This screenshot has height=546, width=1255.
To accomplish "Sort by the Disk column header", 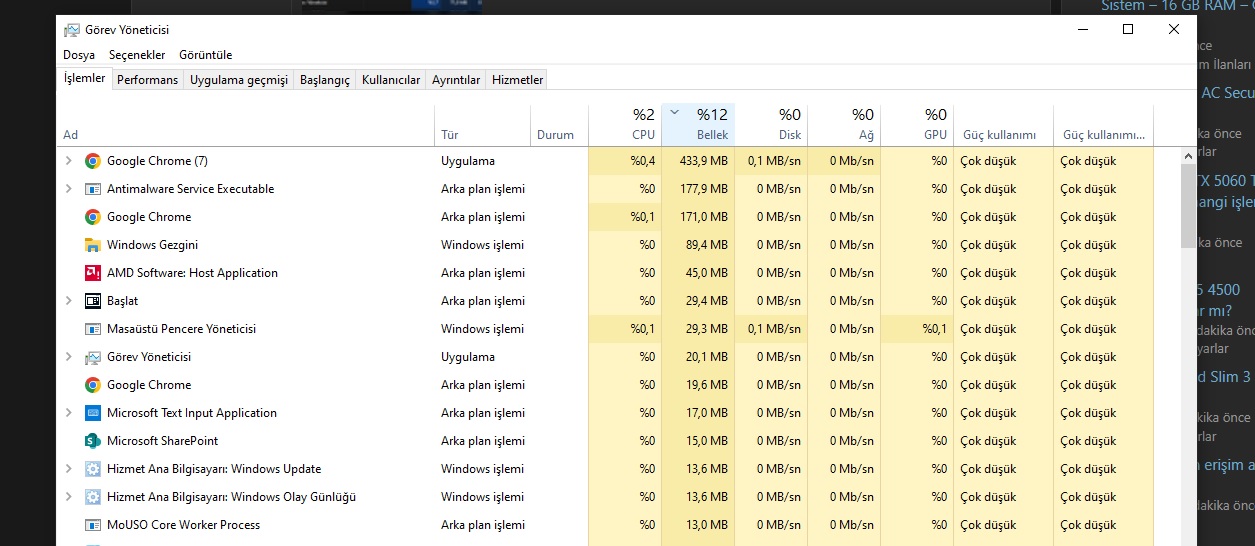I will 771,124.
